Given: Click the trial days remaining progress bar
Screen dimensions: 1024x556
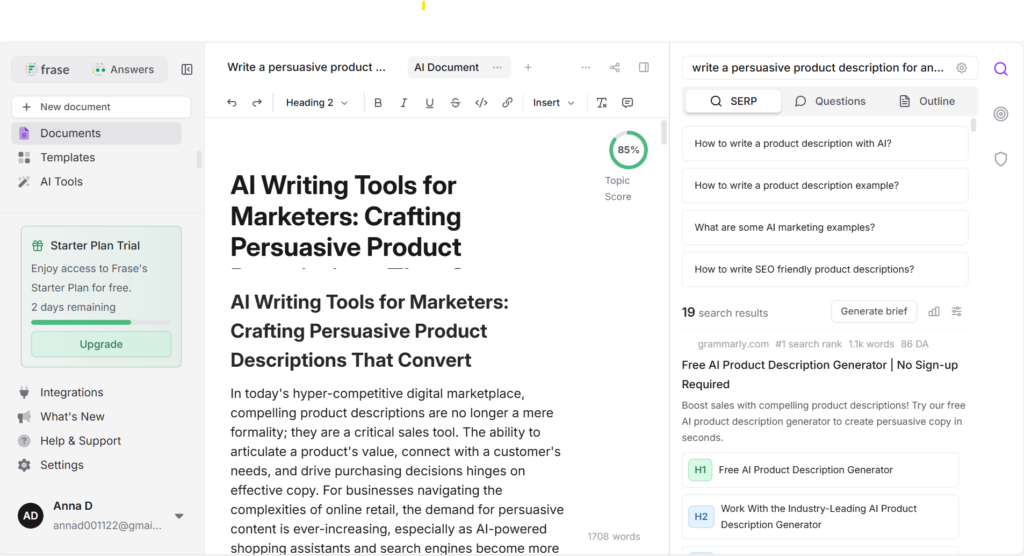Looking at the screenshot, I should coord(101,322).
